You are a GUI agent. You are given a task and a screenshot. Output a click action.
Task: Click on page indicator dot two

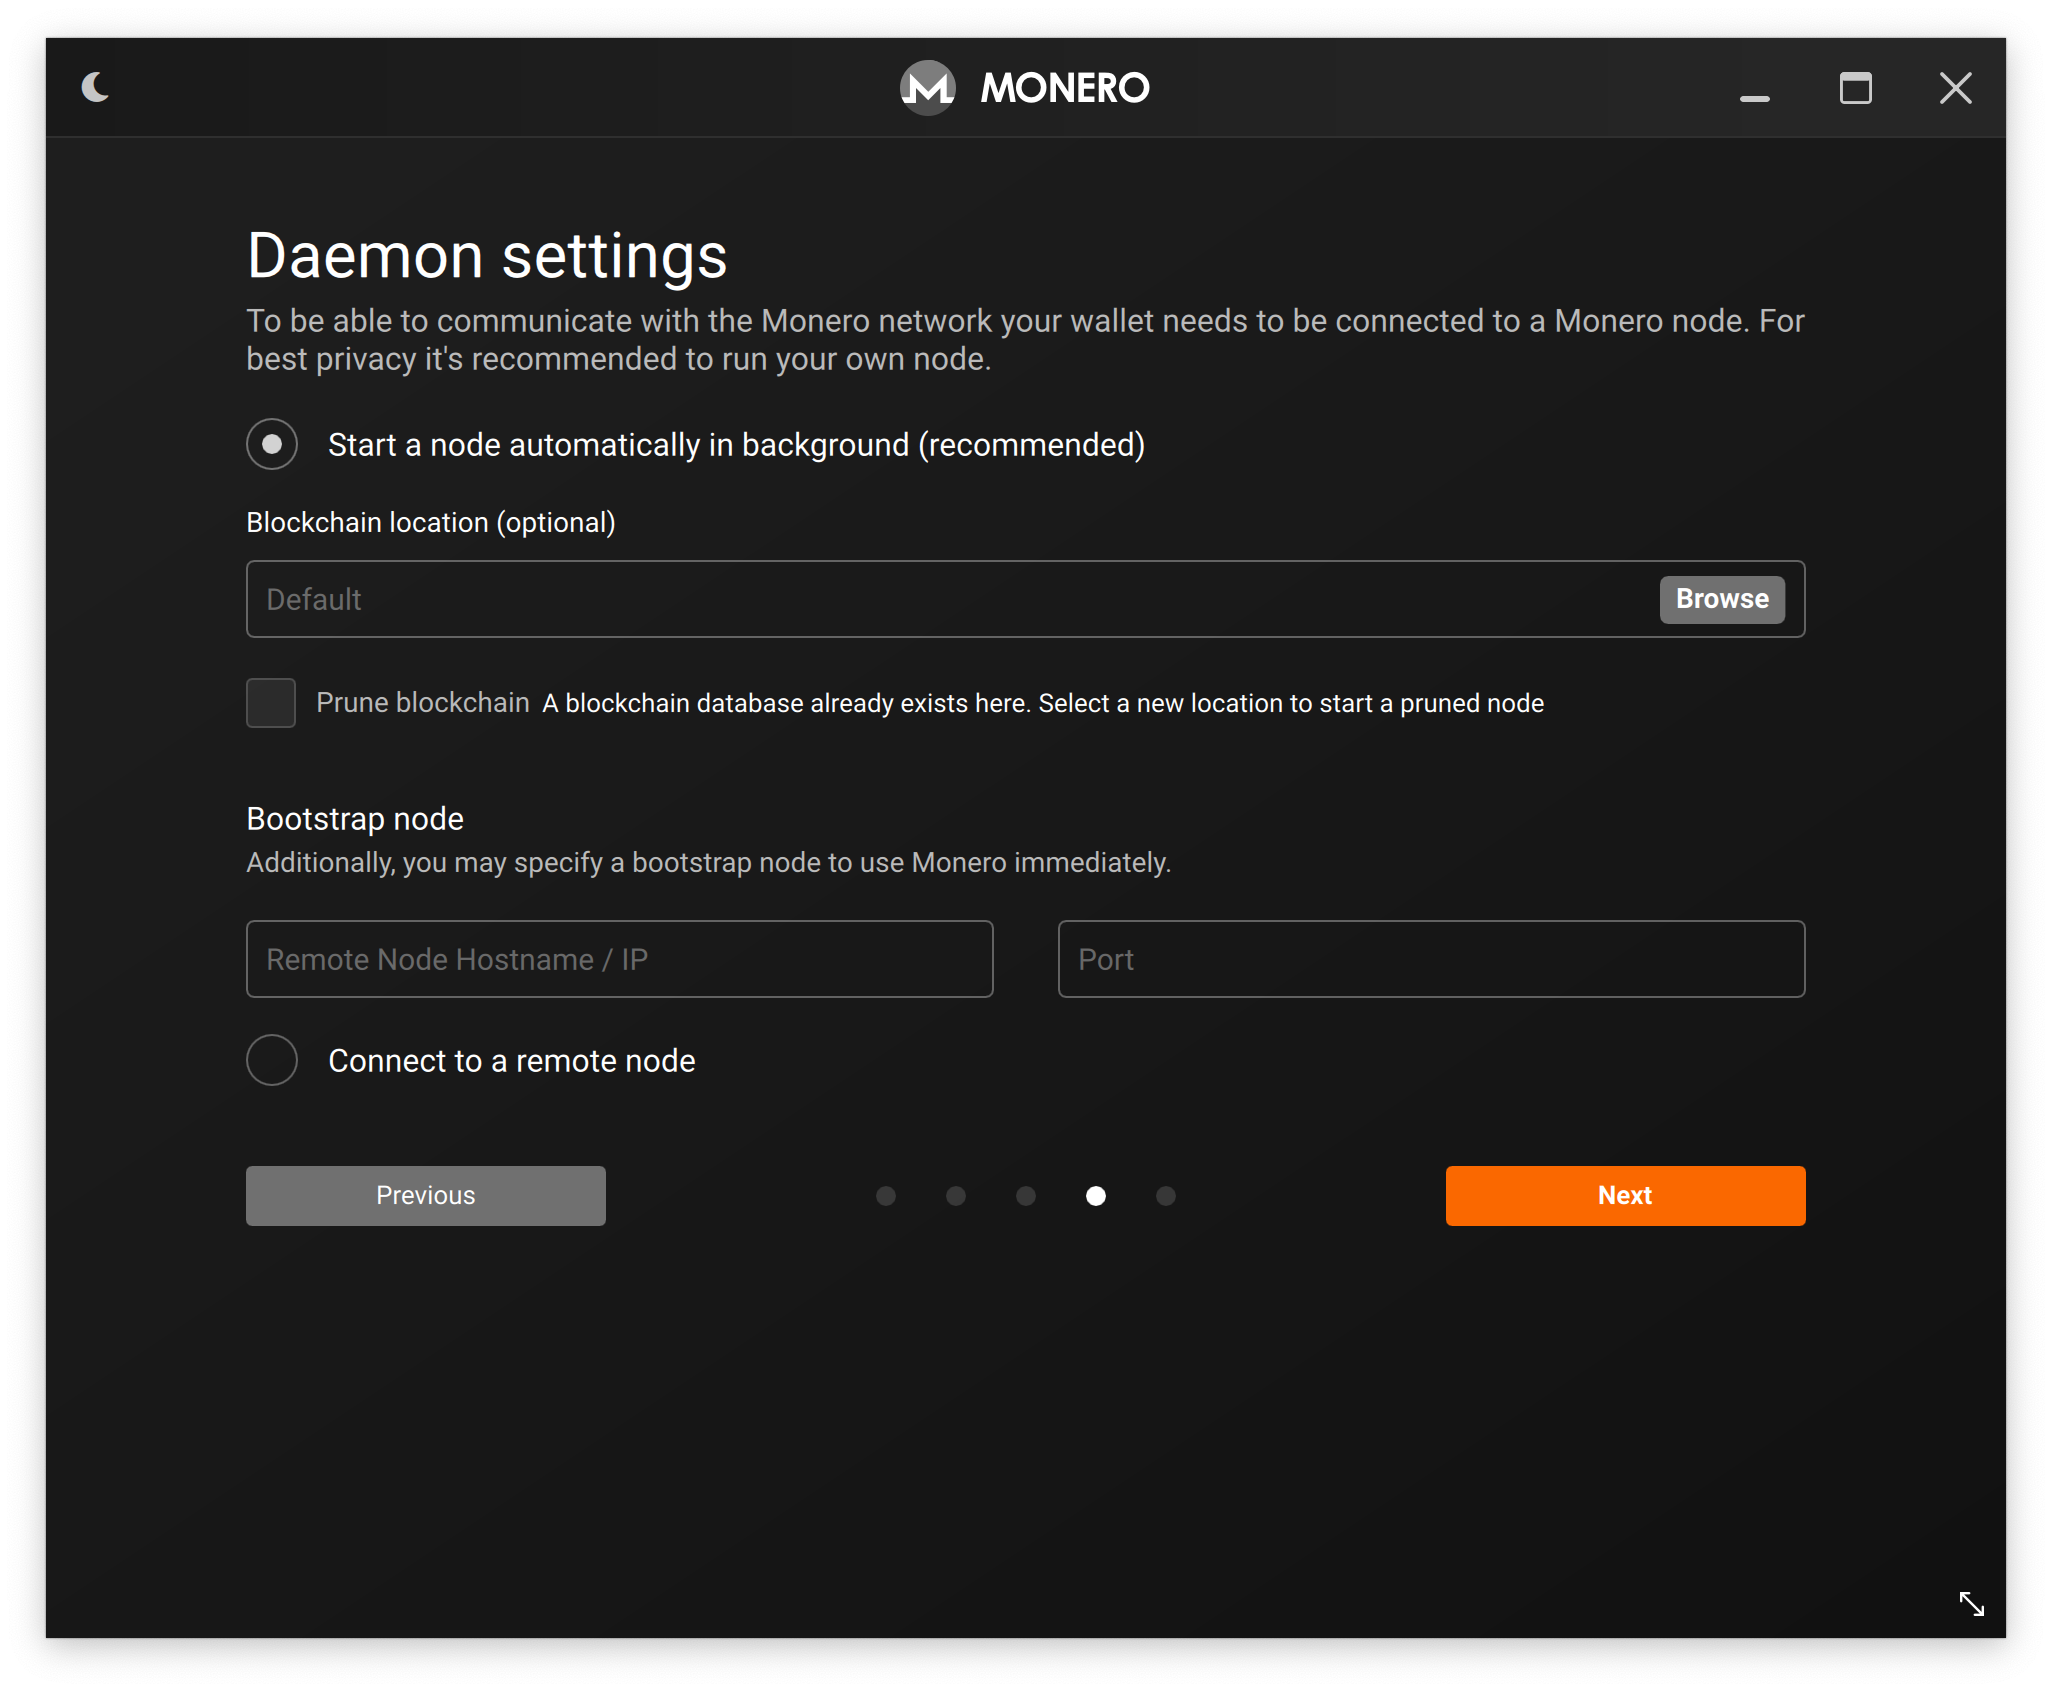tap(956, 1196)
